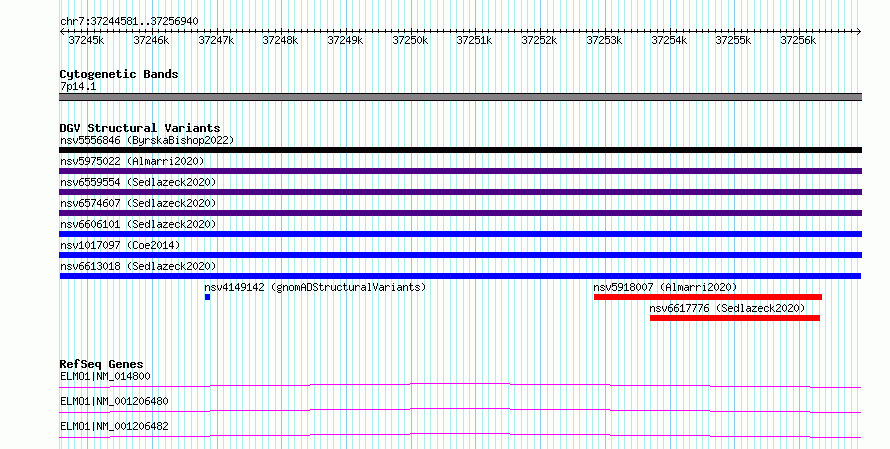Select nsv6617776 (Sedlazeck2020) label
890x449 pixels.
(x=727, y=308)
